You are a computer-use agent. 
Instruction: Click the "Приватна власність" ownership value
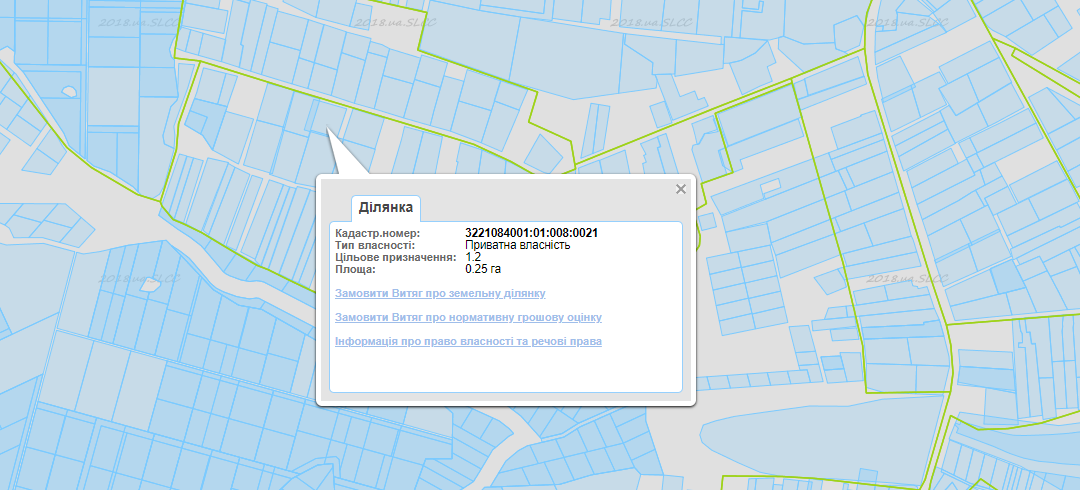click(517, 245)
